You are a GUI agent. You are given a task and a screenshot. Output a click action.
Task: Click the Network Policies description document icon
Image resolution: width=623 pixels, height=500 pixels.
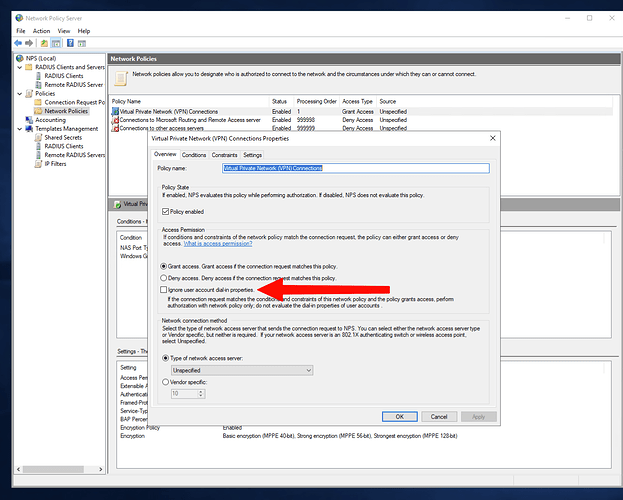[121, 78]
